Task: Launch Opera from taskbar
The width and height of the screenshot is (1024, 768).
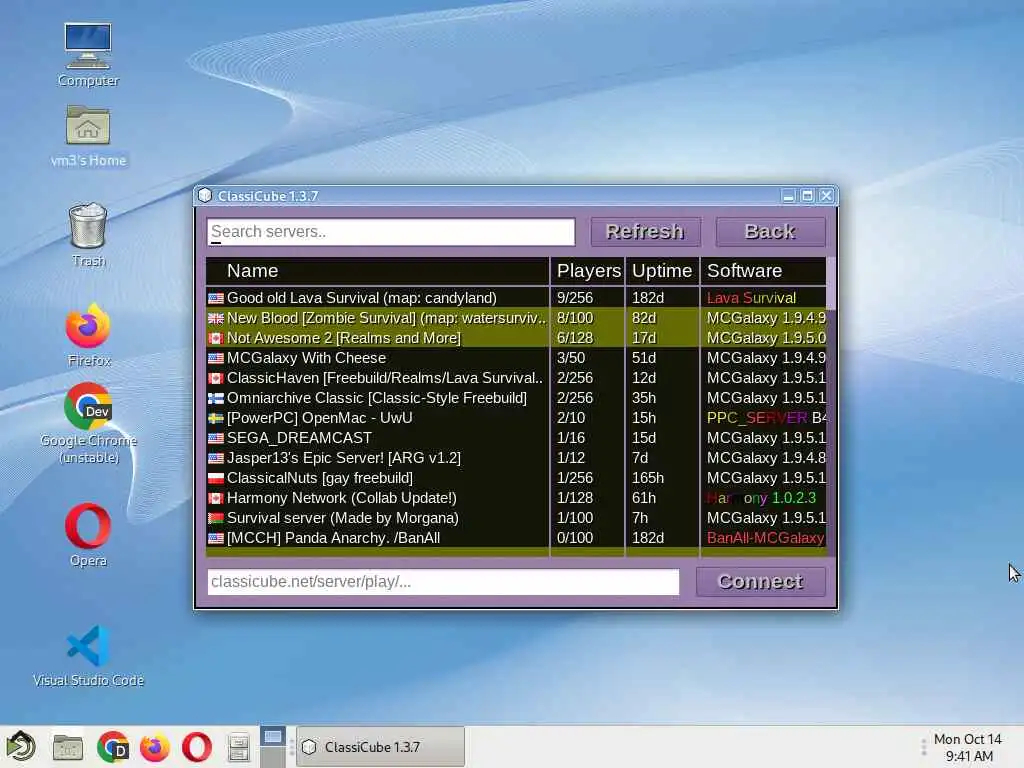Action: click(197, 747)
